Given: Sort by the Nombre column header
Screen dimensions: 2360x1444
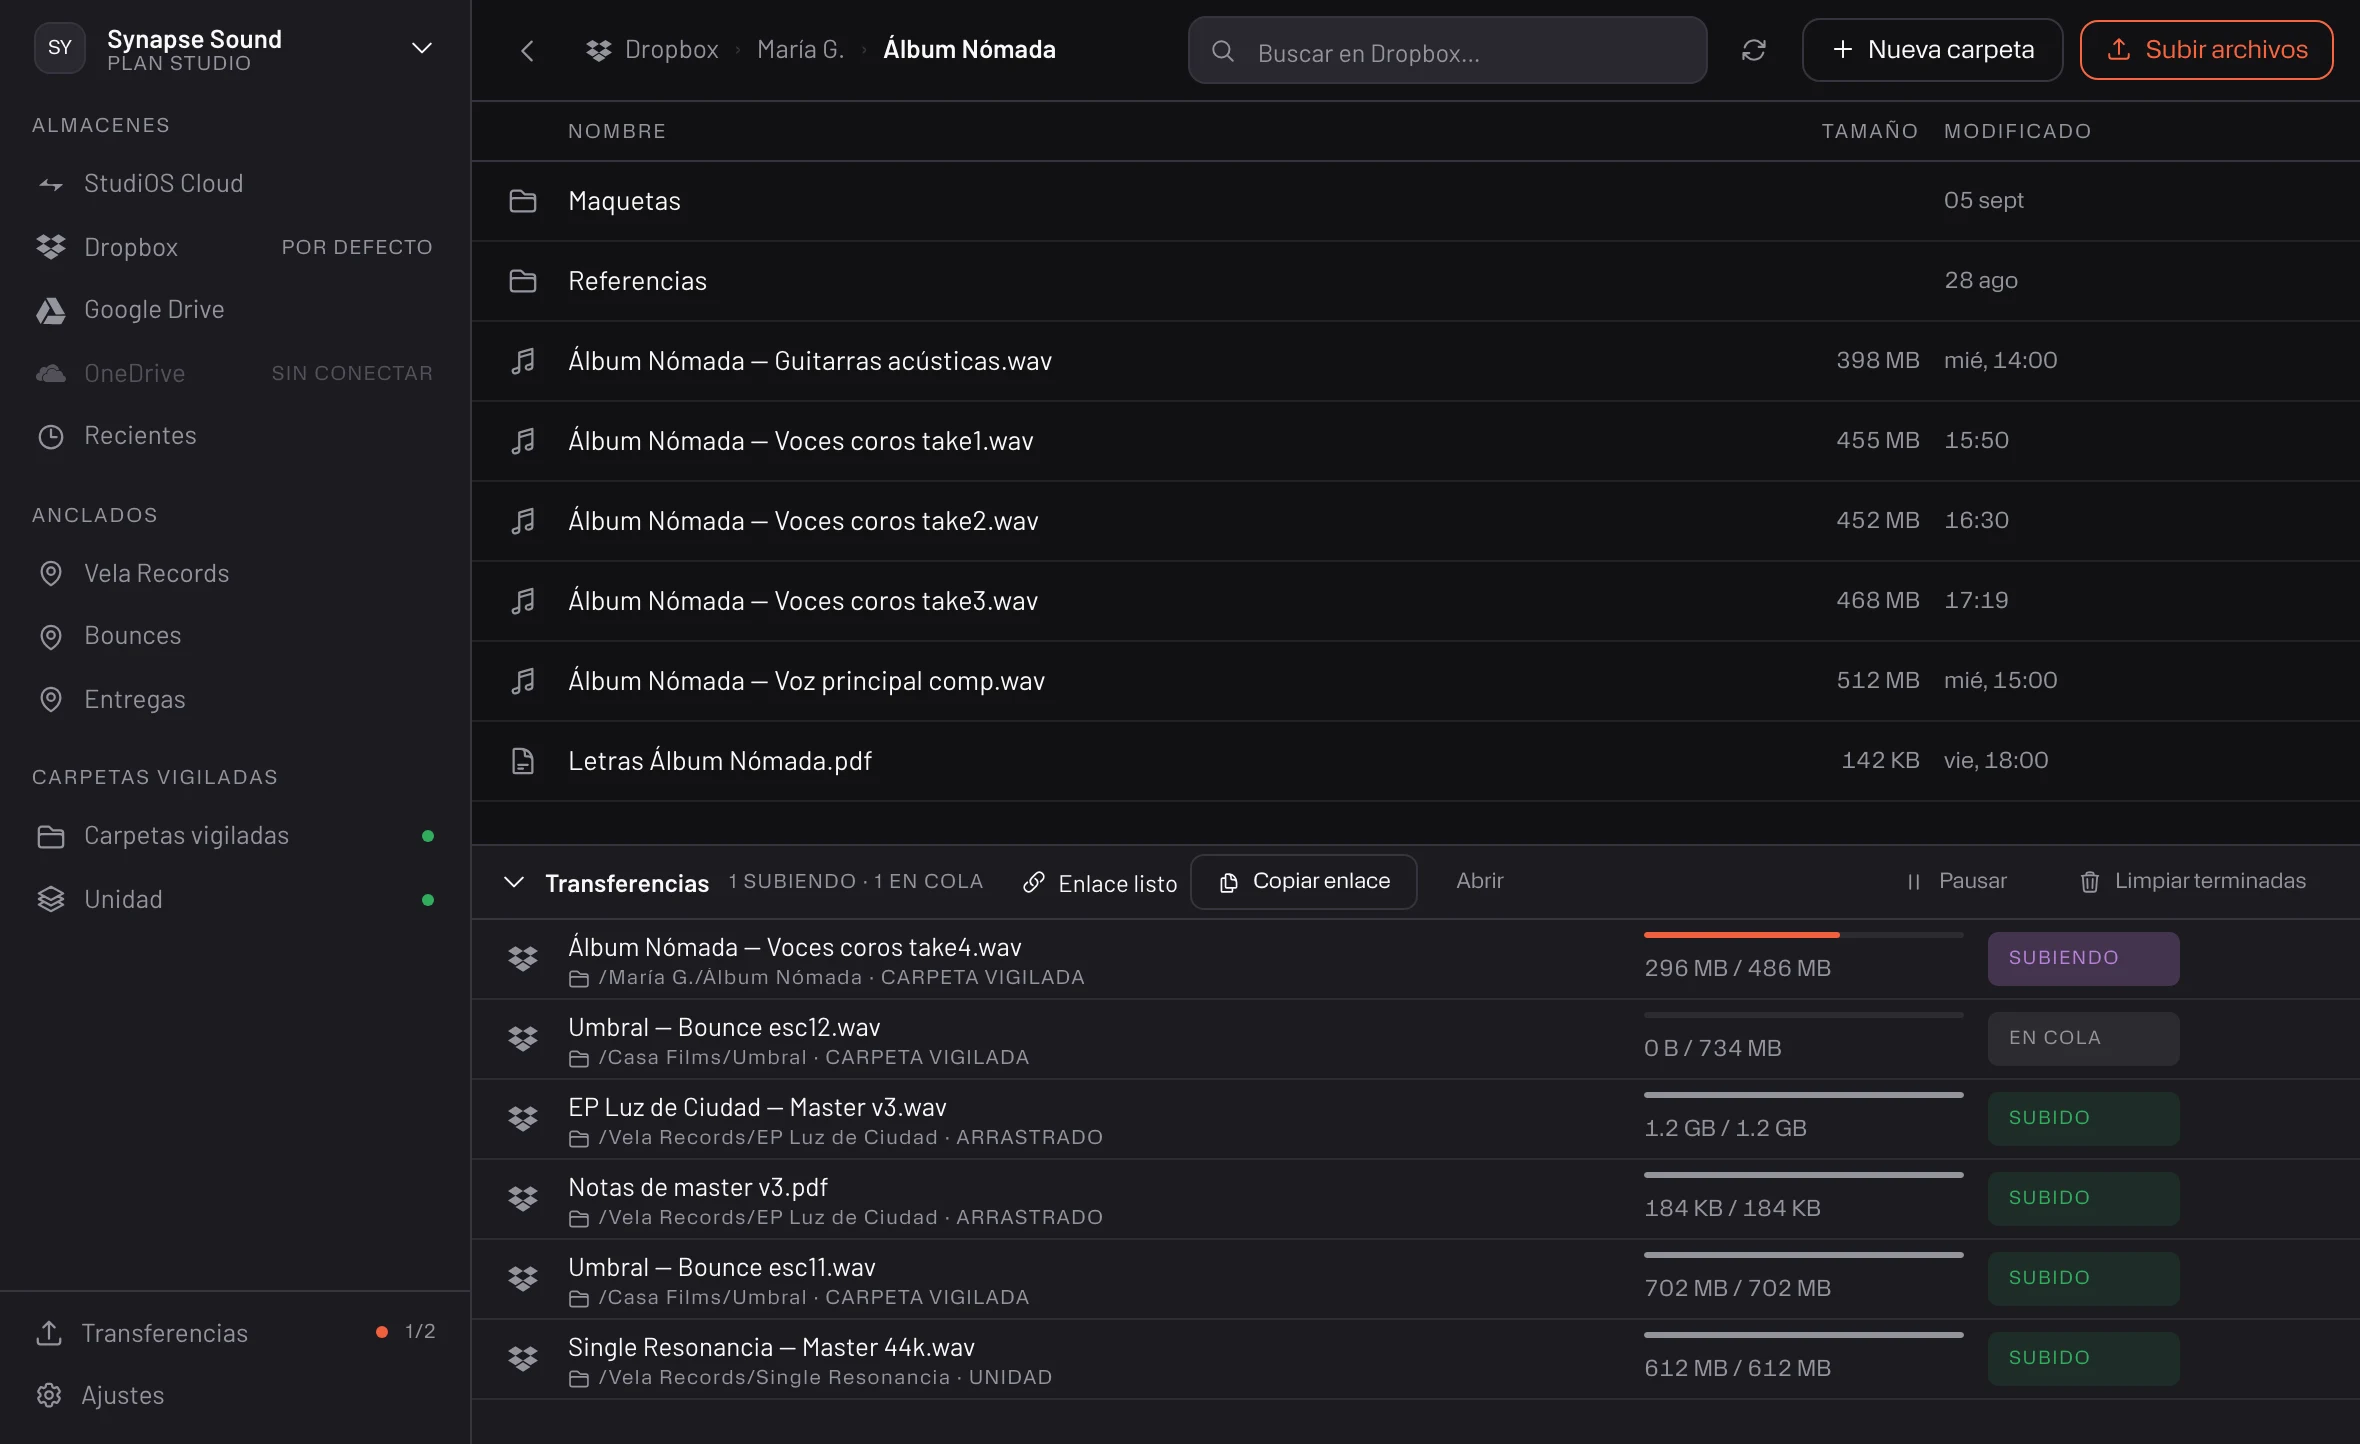Looking at the screenshot, I should (x=617, y=131).
